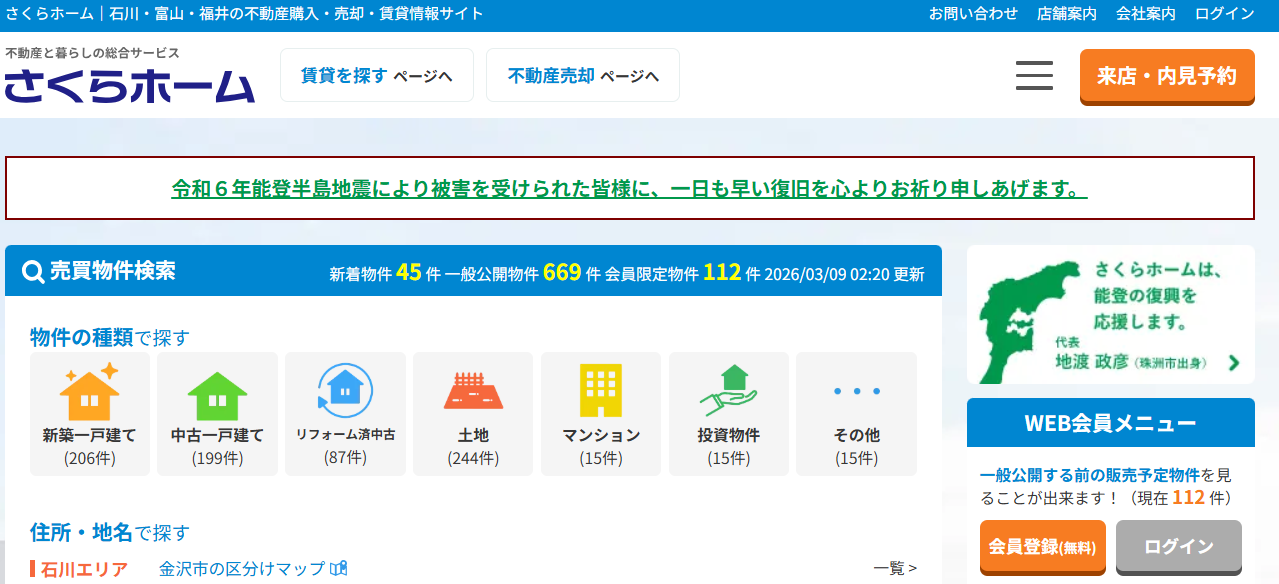Click the orange 来店・内見予約 button

pyautogui.click(x=1166, y=75)
